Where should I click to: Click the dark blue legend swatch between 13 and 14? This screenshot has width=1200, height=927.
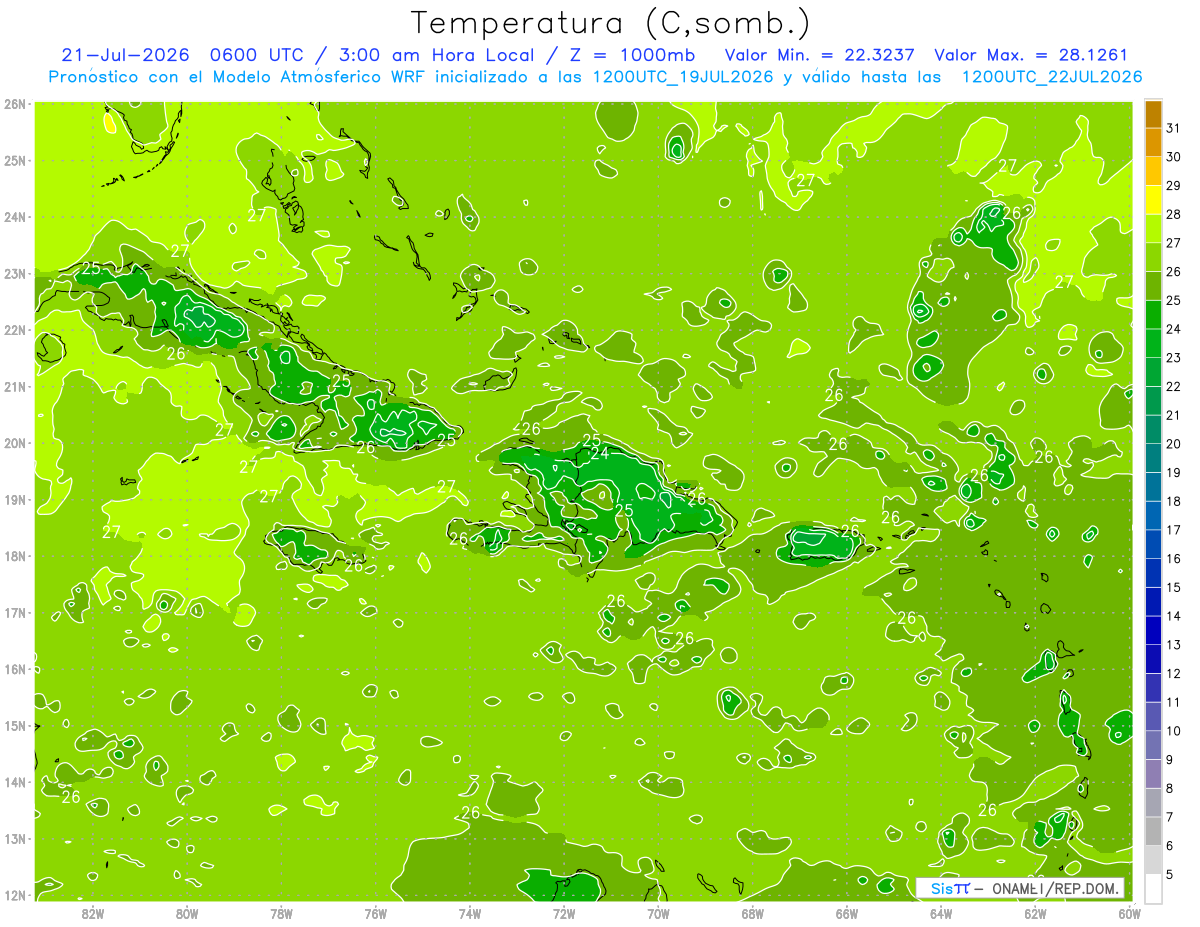[x=1153, y=630]
